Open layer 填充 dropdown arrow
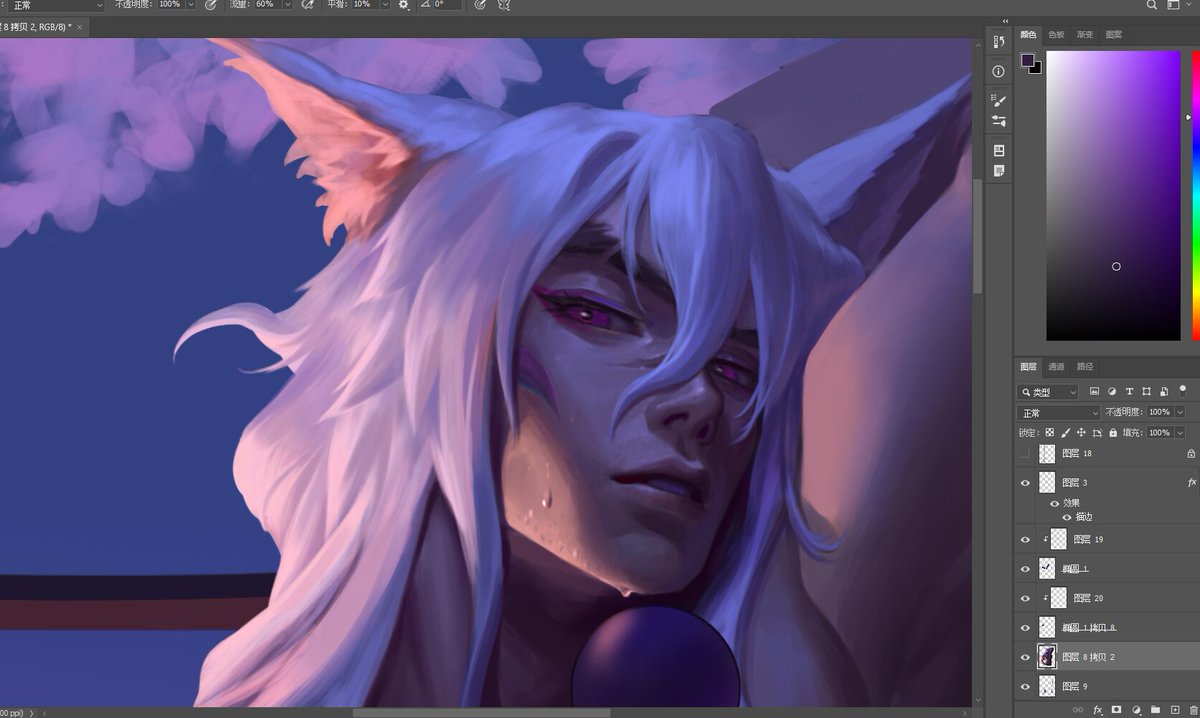Viewport: 1200px width, 718px height. (x=1180, y=433)
